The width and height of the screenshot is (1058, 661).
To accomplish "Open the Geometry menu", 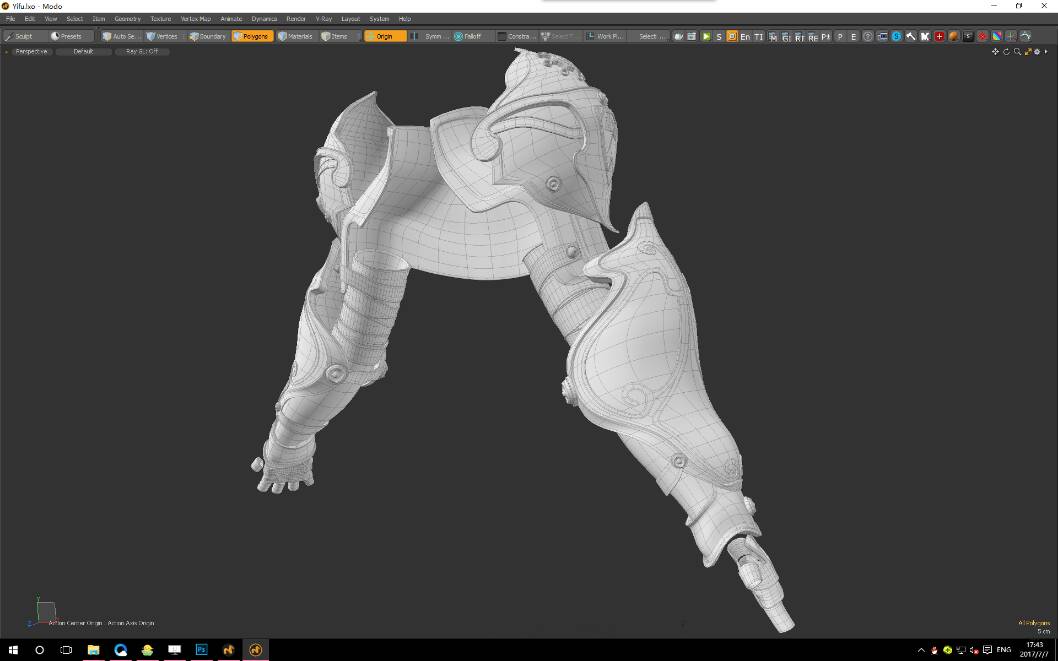I will pos(128,19).
